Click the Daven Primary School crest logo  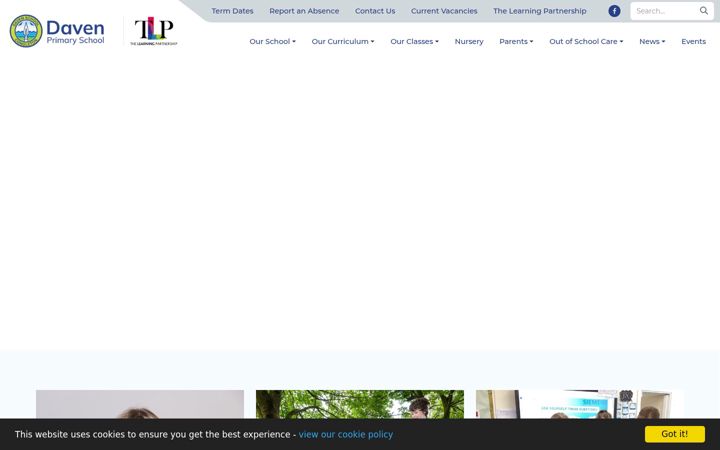[26, 31]
